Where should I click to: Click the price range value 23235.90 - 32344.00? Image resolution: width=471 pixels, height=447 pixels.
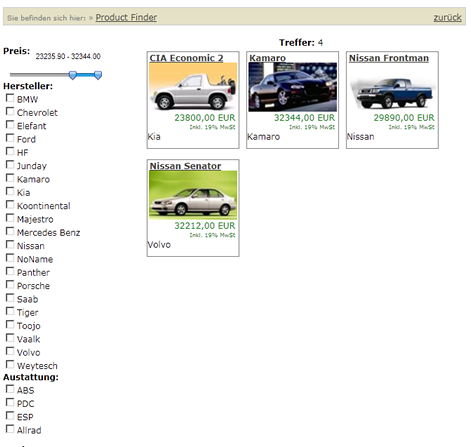[x=68, y=56]
